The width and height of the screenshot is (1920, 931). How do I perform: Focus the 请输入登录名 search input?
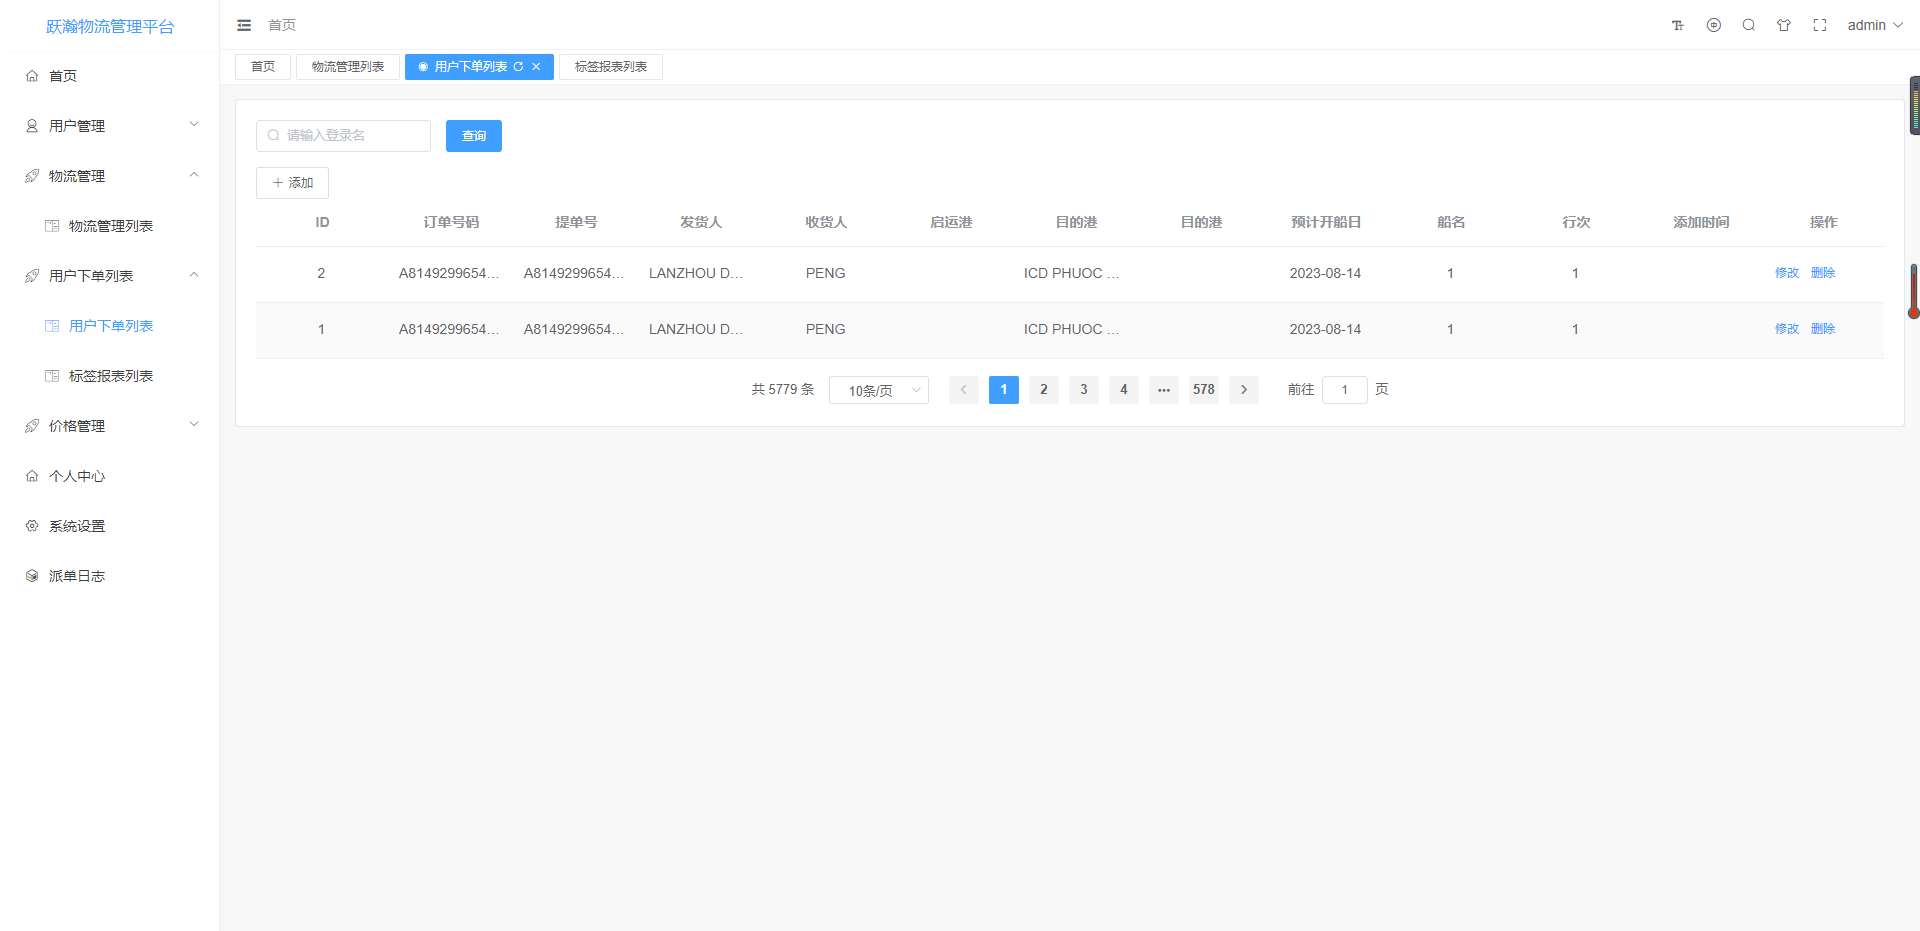click(x=343, y=136)
